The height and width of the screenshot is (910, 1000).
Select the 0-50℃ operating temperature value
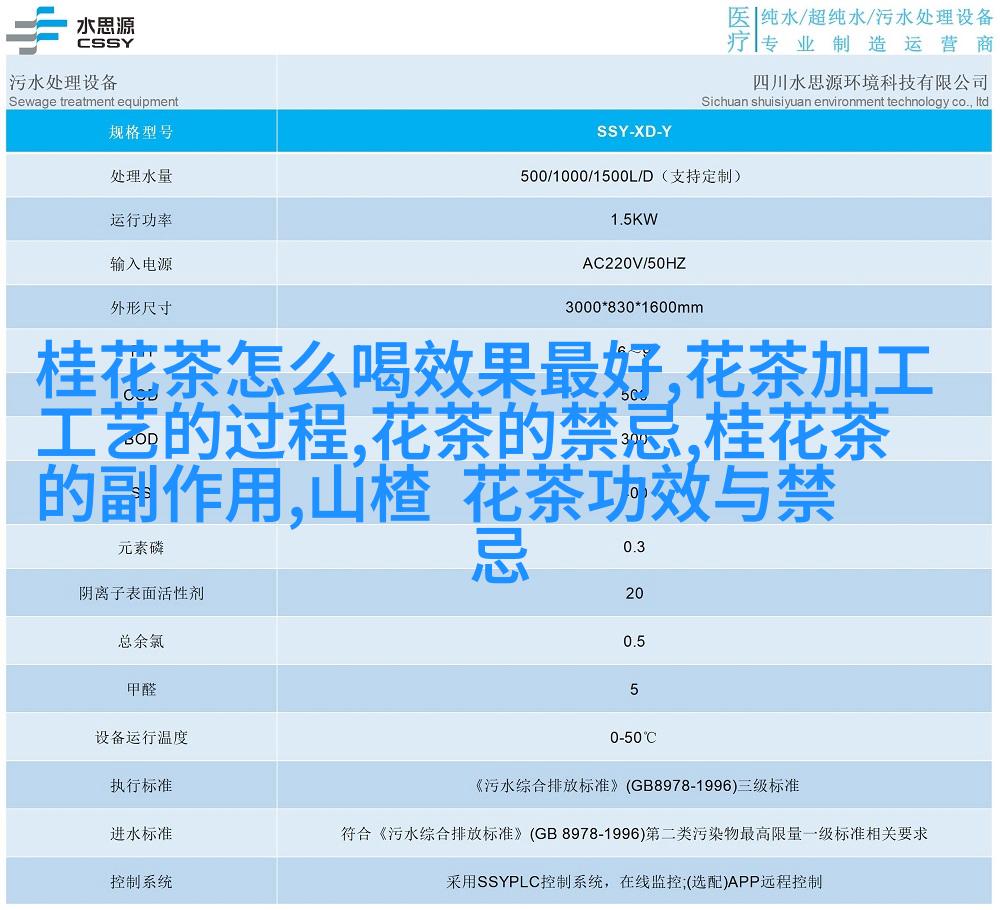634,738
